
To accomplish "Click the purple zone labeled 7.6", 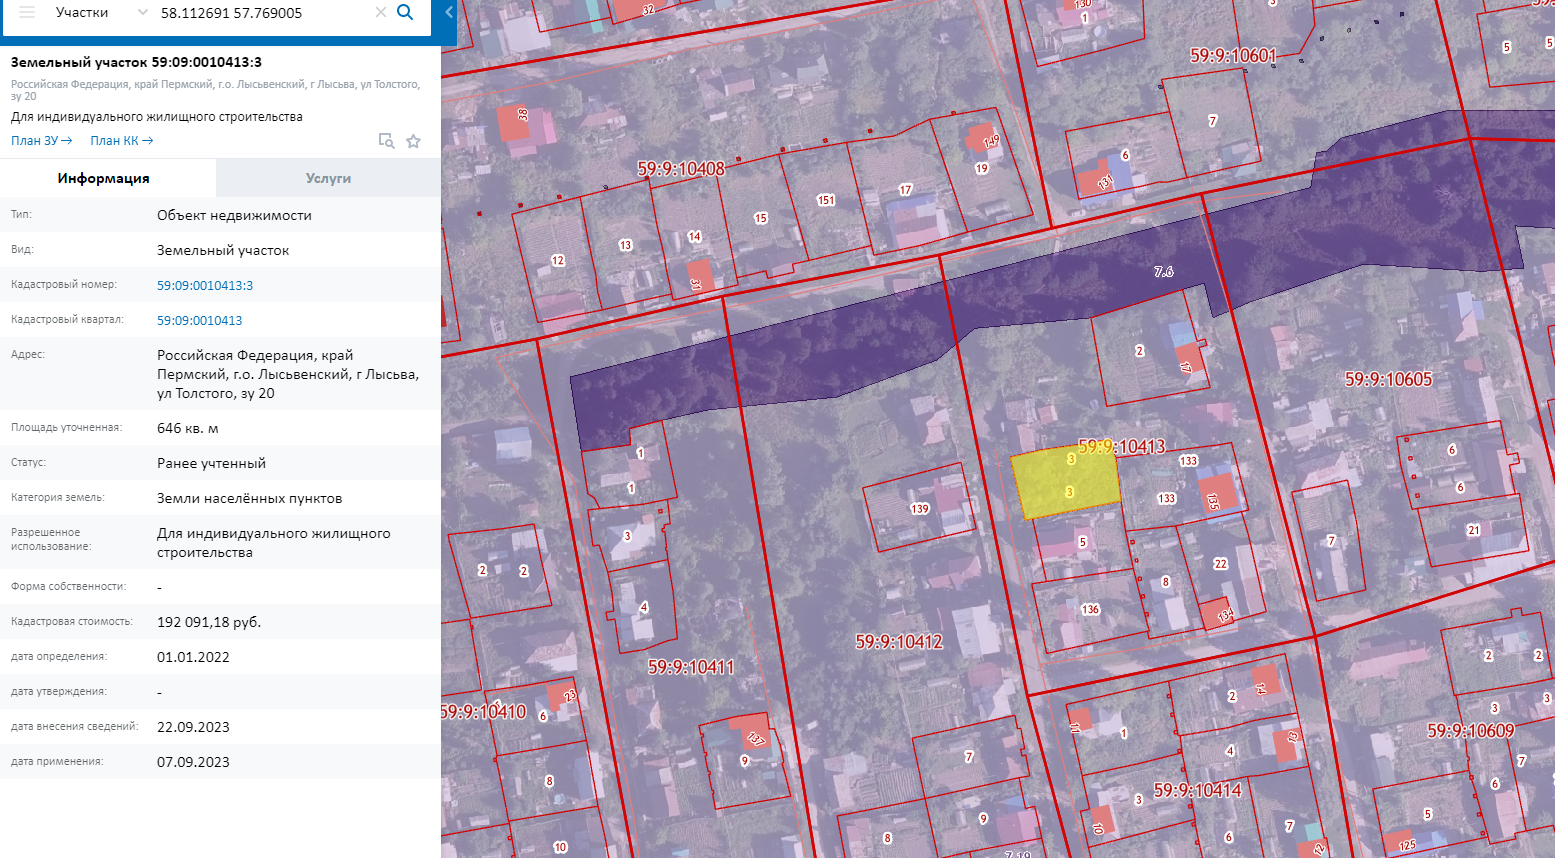I will (x=1163, y=271).
